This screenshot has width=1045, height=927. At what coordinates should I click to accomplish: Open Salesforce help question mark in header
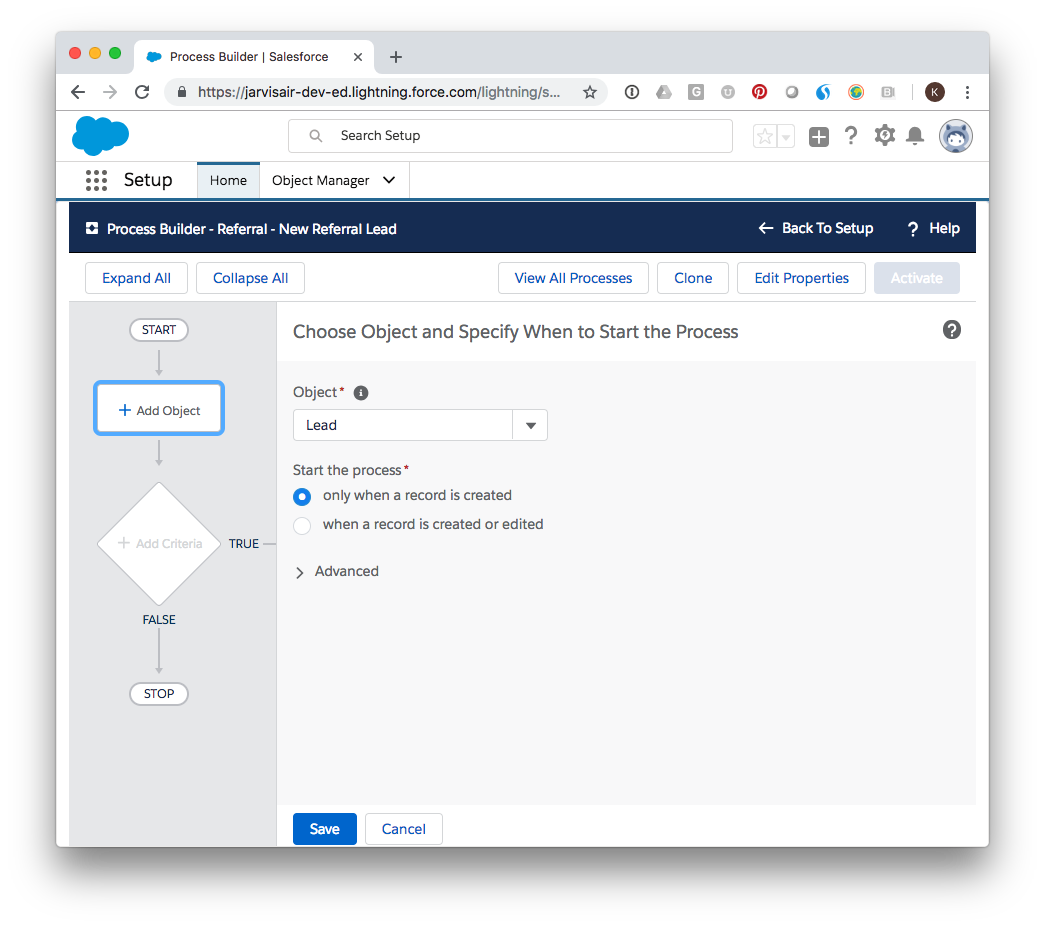pyautogui.click(x=850, y=136)
